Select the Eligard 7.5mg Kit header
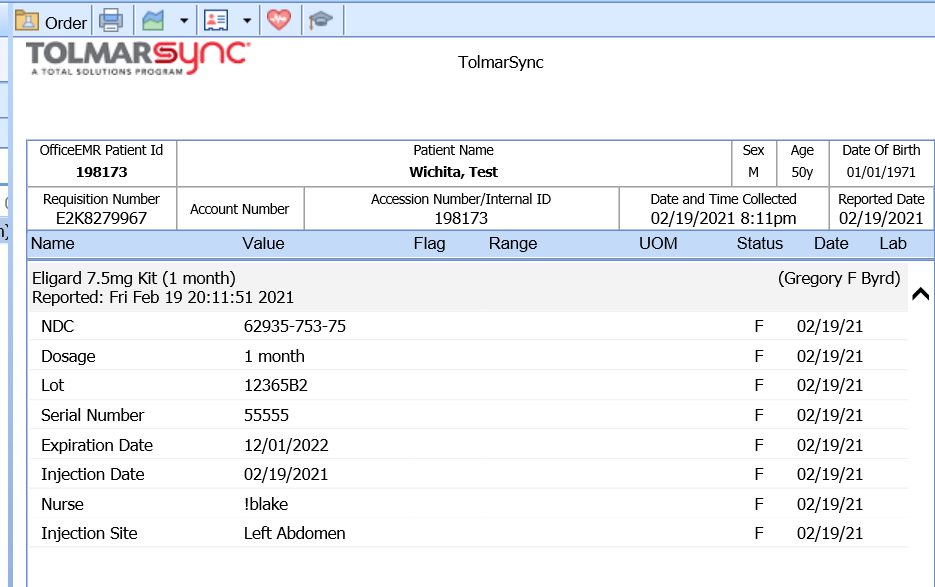 134,278
